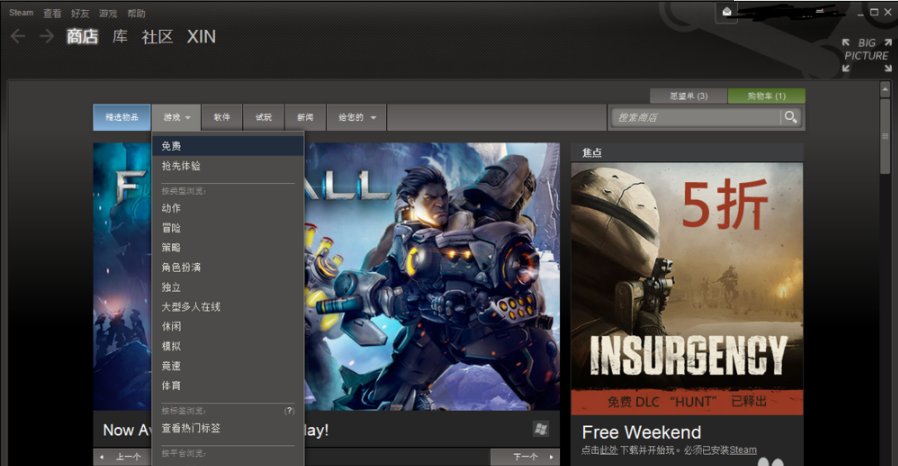Screen dimensions: 898x466
Task: Open the Insurgency spotlight image
Action: [687, 289]
